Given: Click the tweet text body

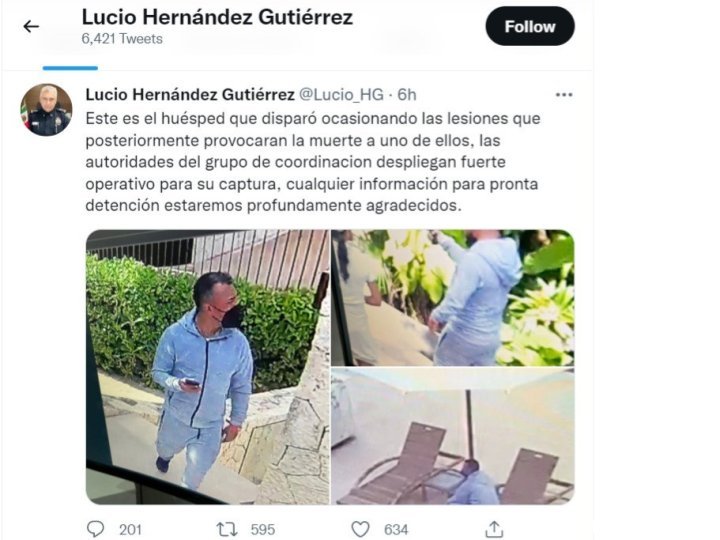Looking at the screenshot, I should (313, 162).
